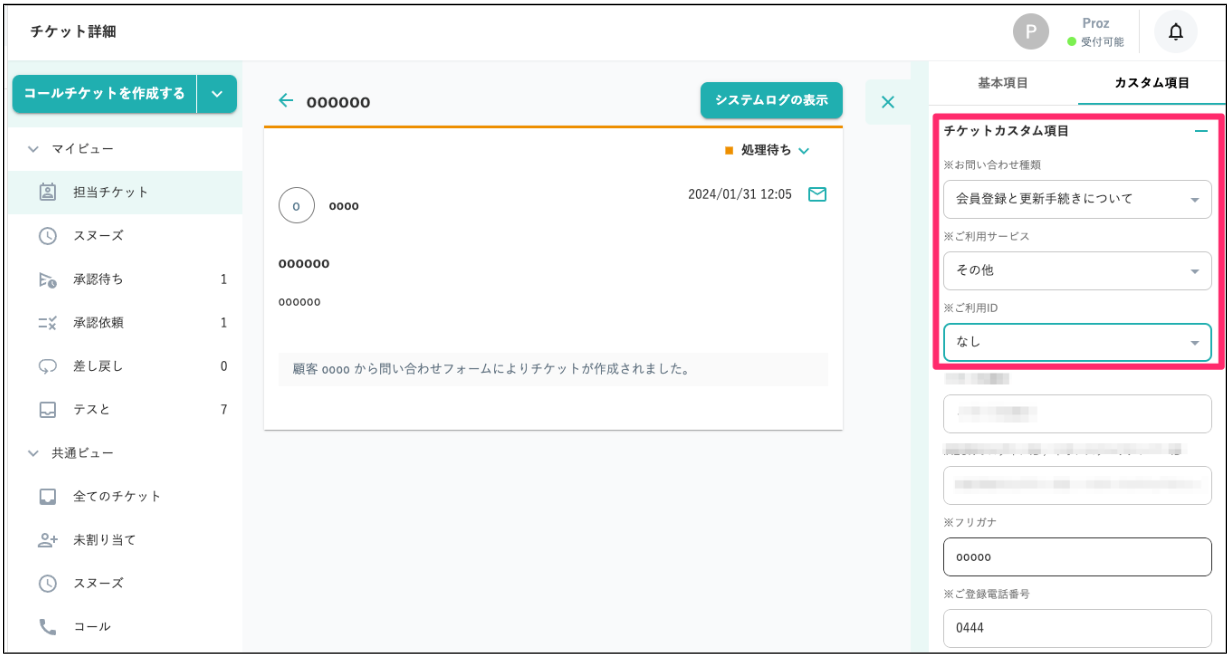Select the カスタム項目 tab
This screenshot has width=1229, height=656.
[1152, 83]
